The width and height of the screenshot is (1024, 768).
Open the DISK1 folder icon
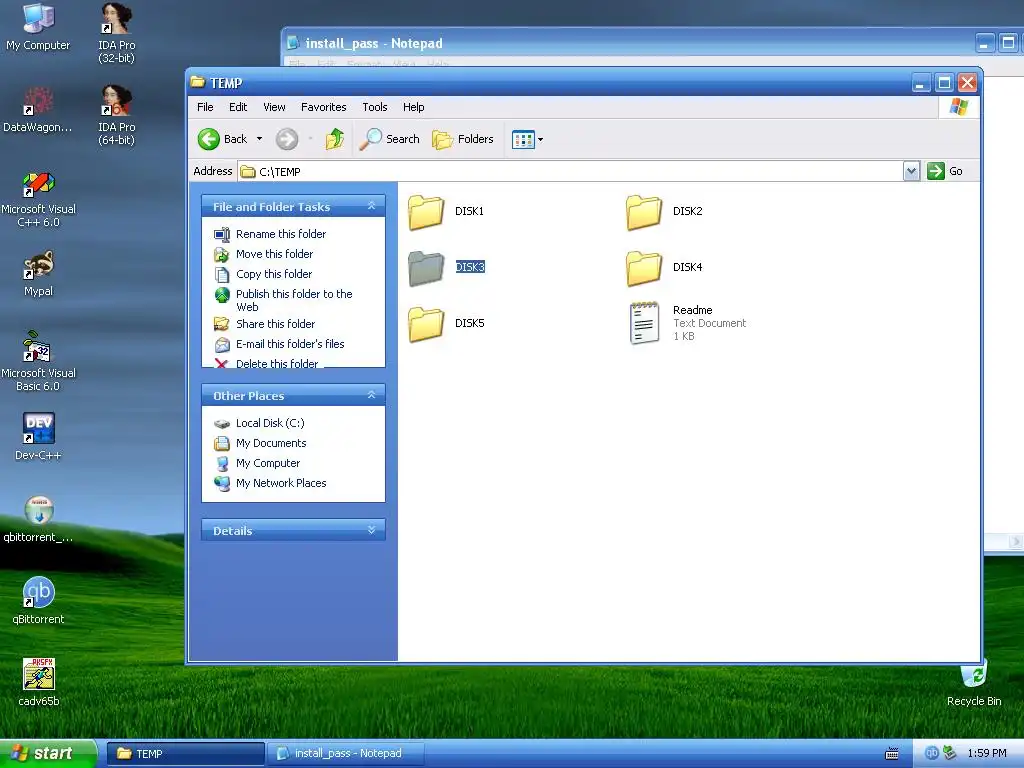tap(426, 212)
